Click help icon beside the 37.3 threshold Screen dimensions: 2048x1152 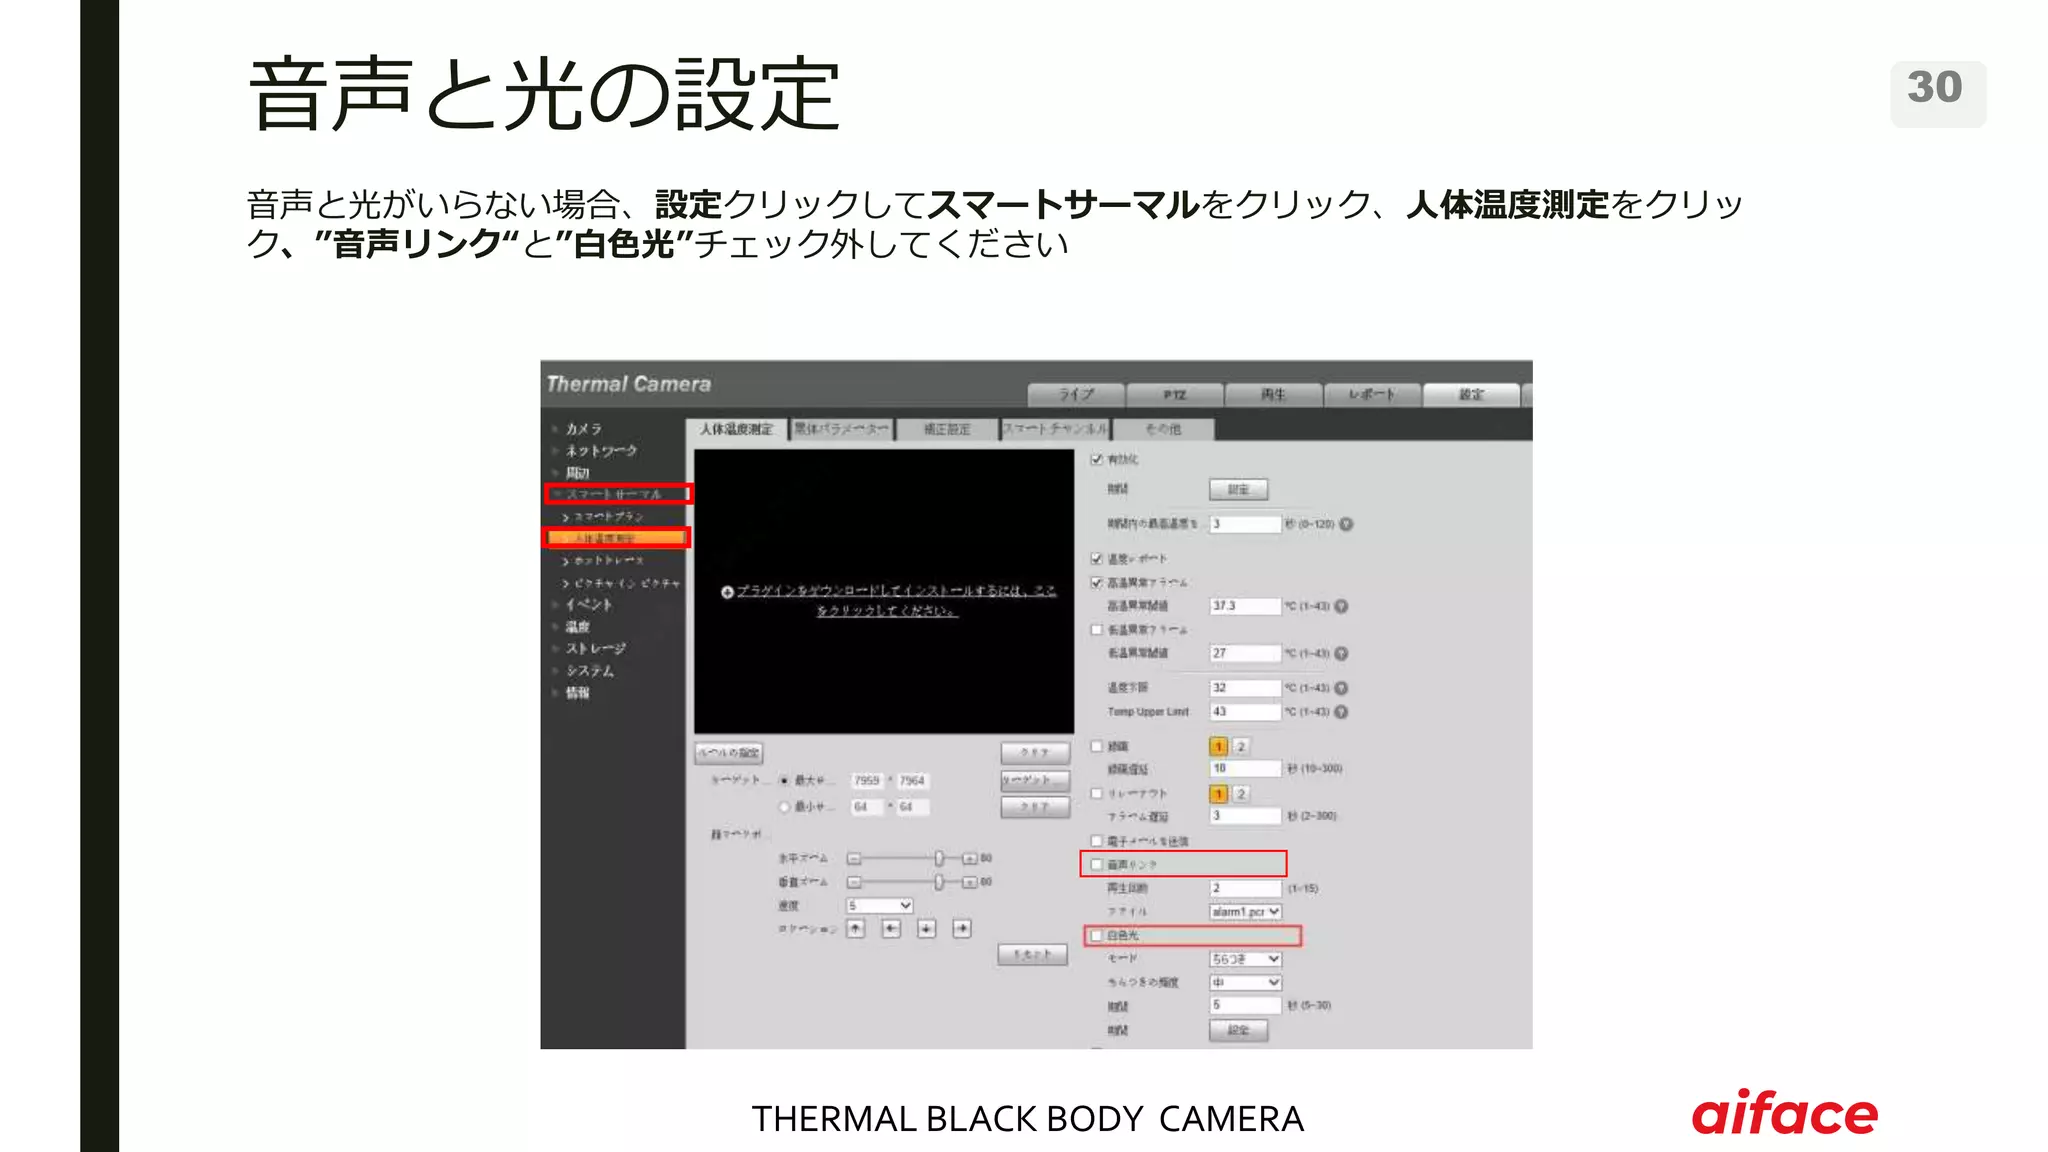tap(1341, 606)
